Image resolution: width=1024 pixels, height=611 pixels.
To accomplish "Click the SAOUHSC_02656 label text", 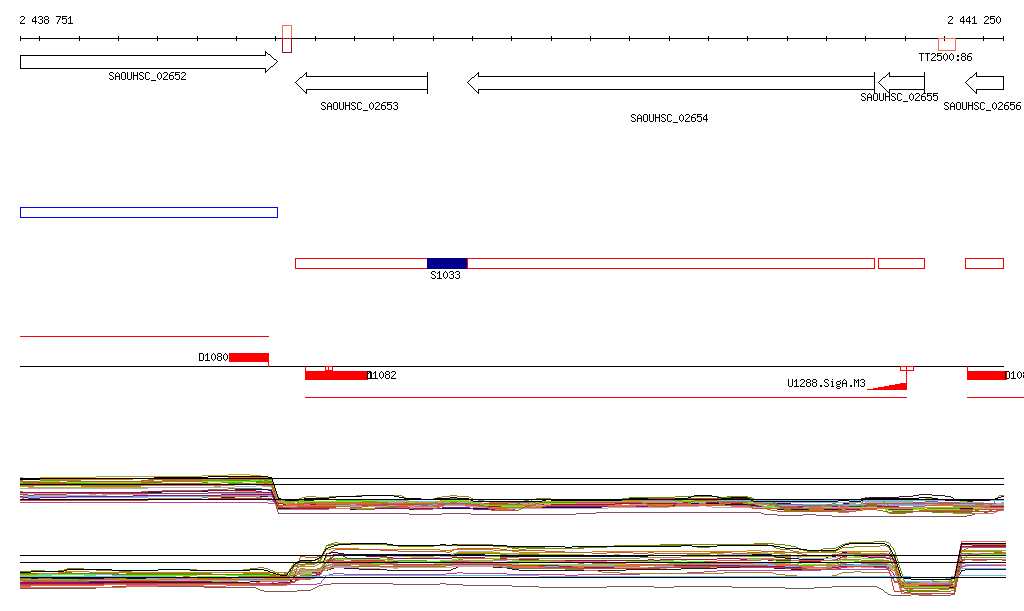I will click(982, 106).
